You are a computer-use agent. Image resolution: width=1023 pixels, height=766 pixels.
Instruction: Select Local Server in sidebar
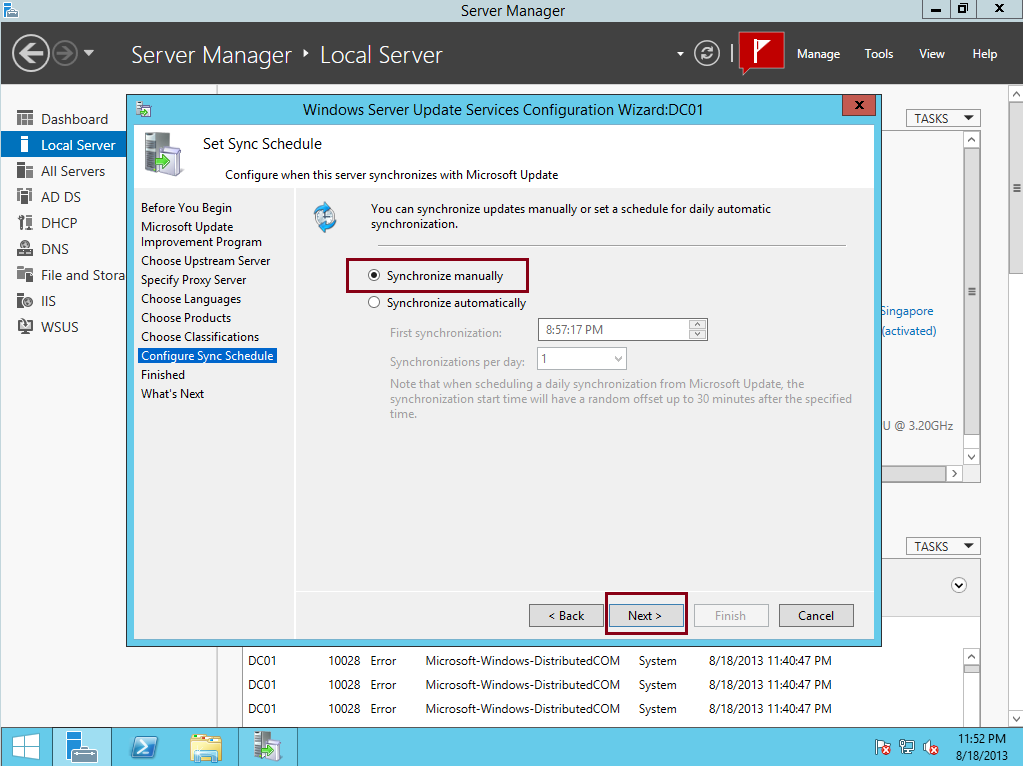click(64, 145)
